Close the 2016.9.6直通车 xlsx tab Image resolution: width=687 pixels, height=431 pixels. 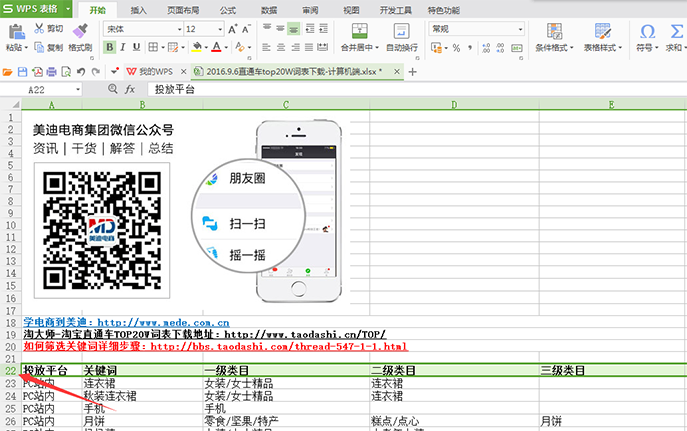[x=397, y=71]
